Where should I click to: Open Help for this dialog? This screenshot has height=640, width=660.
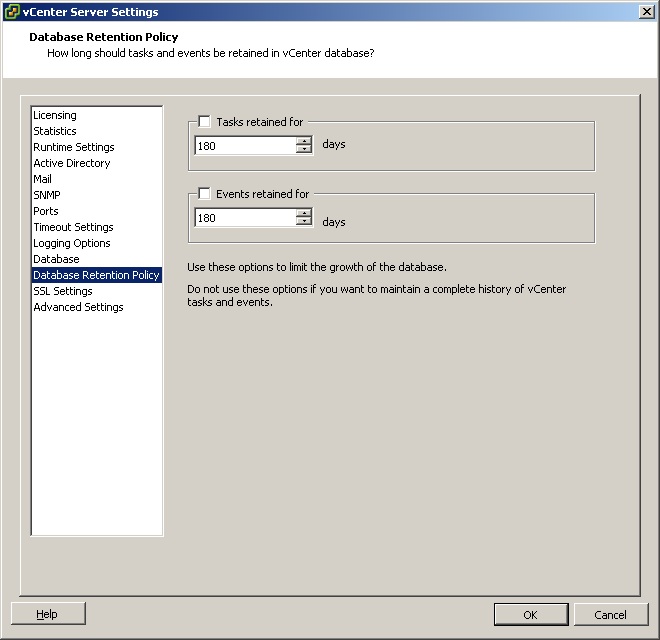(x=48, y=614)
